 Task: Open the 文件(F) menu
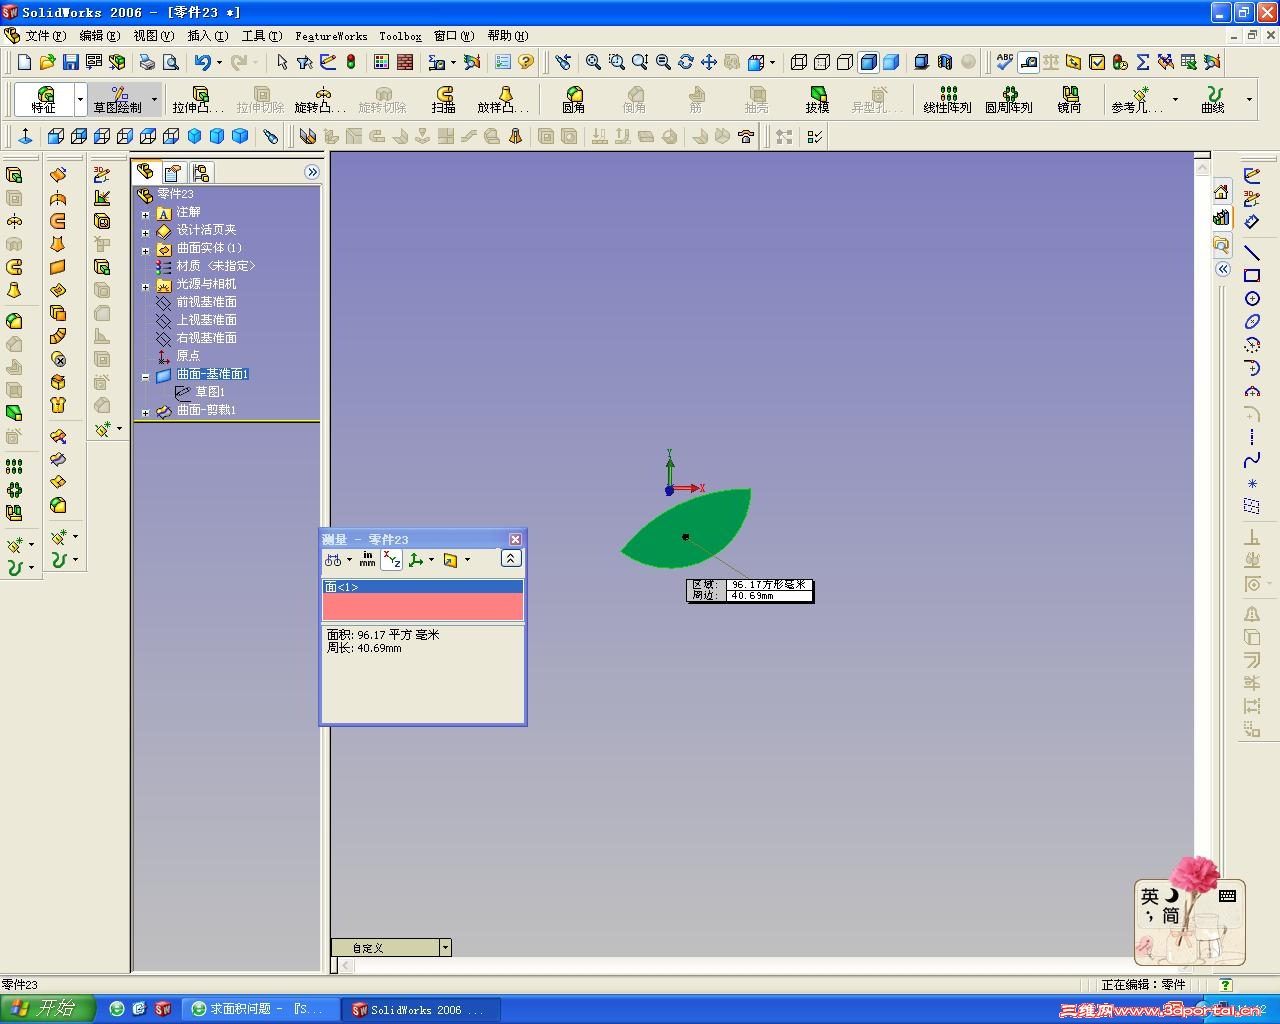point(45,36)
